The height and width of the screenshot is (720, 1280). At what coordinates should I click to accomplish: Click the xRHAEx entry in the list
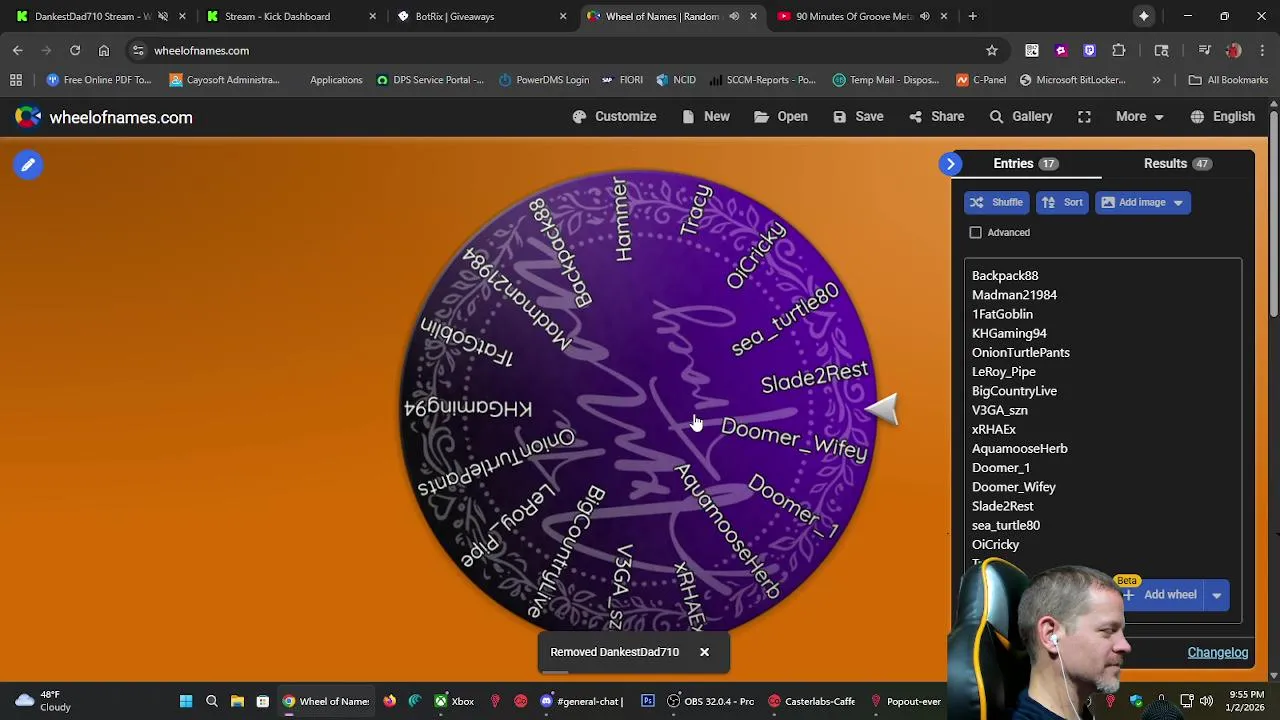994,429
